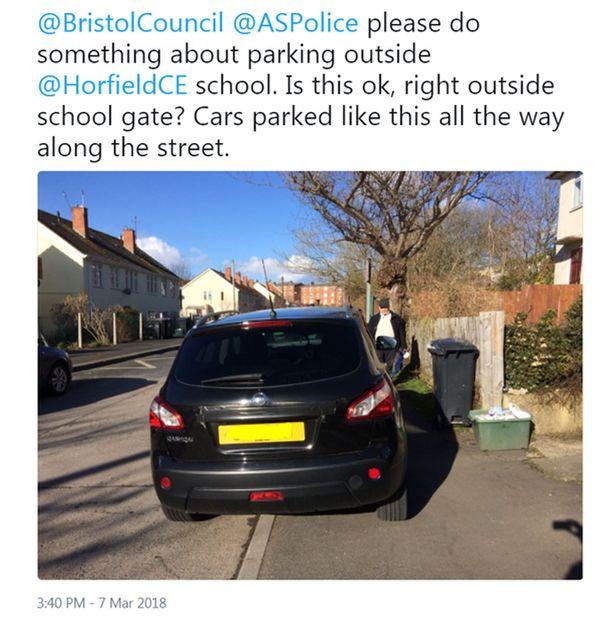Click the red fog light on rear bumper
Image resolution: width=615 pixels, height=617 pixels.
(266, 496)
